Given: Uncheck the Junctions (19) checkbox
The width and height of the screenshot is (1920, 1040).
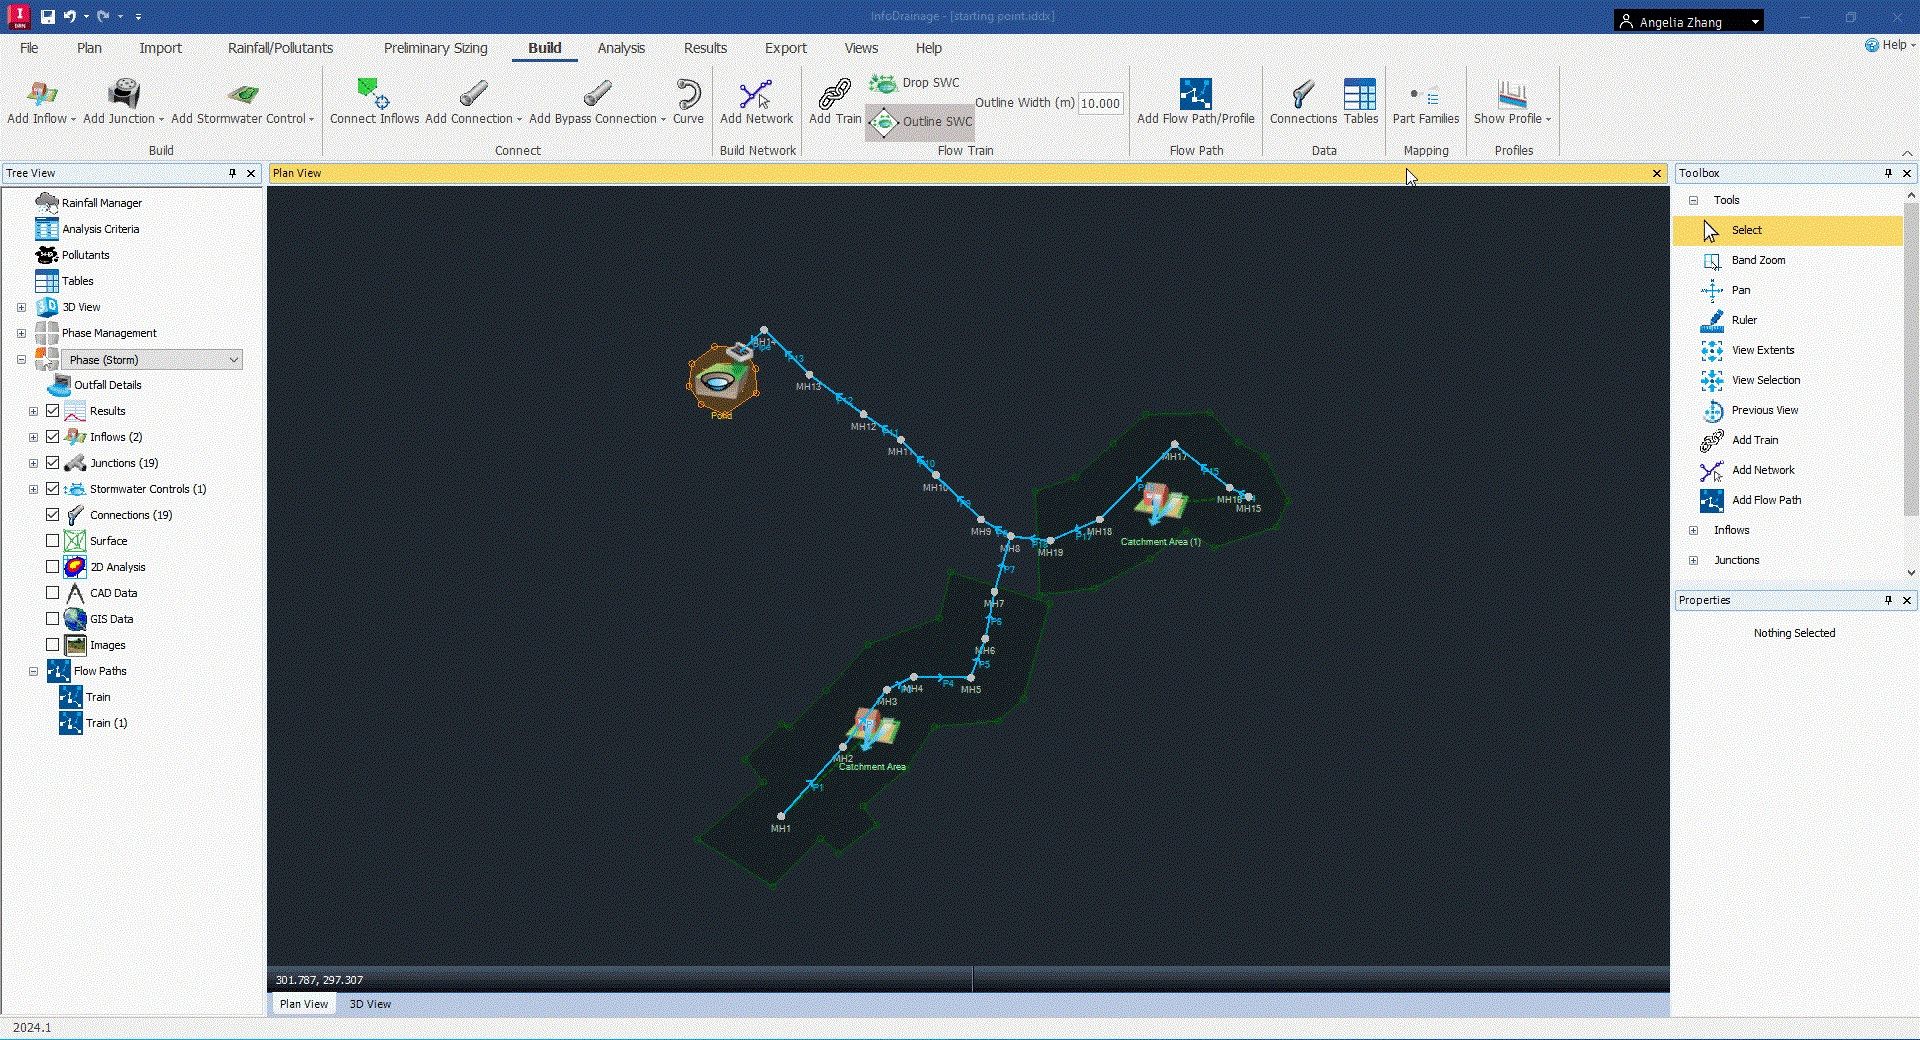Looking at the screenshot, I should [53, 463].
